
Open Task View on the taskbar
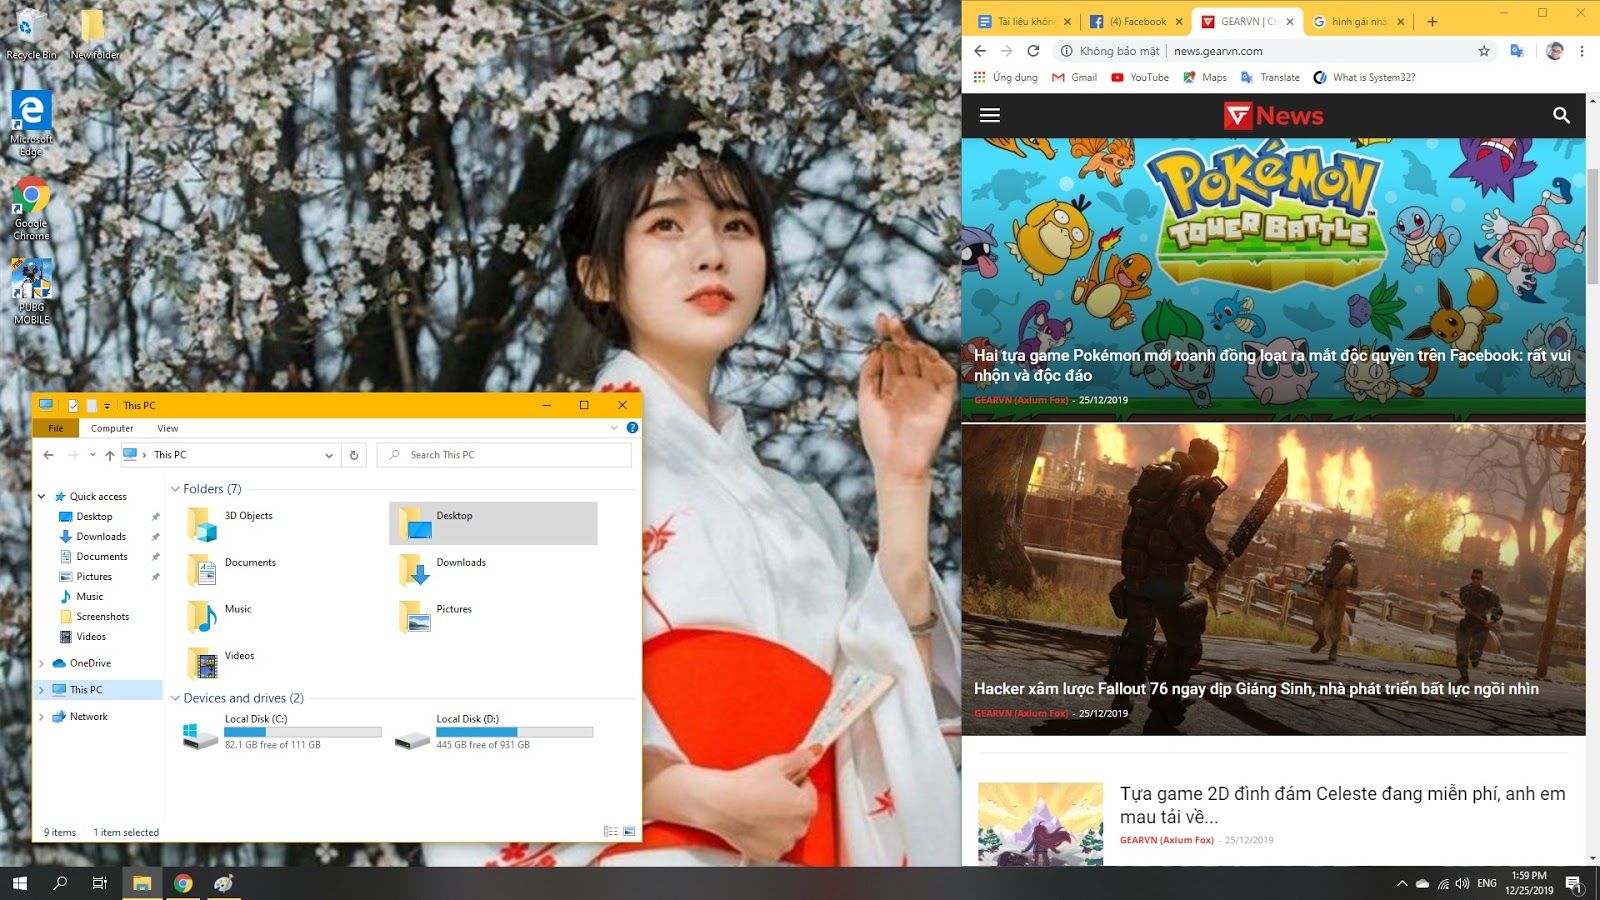click(99, 883)
